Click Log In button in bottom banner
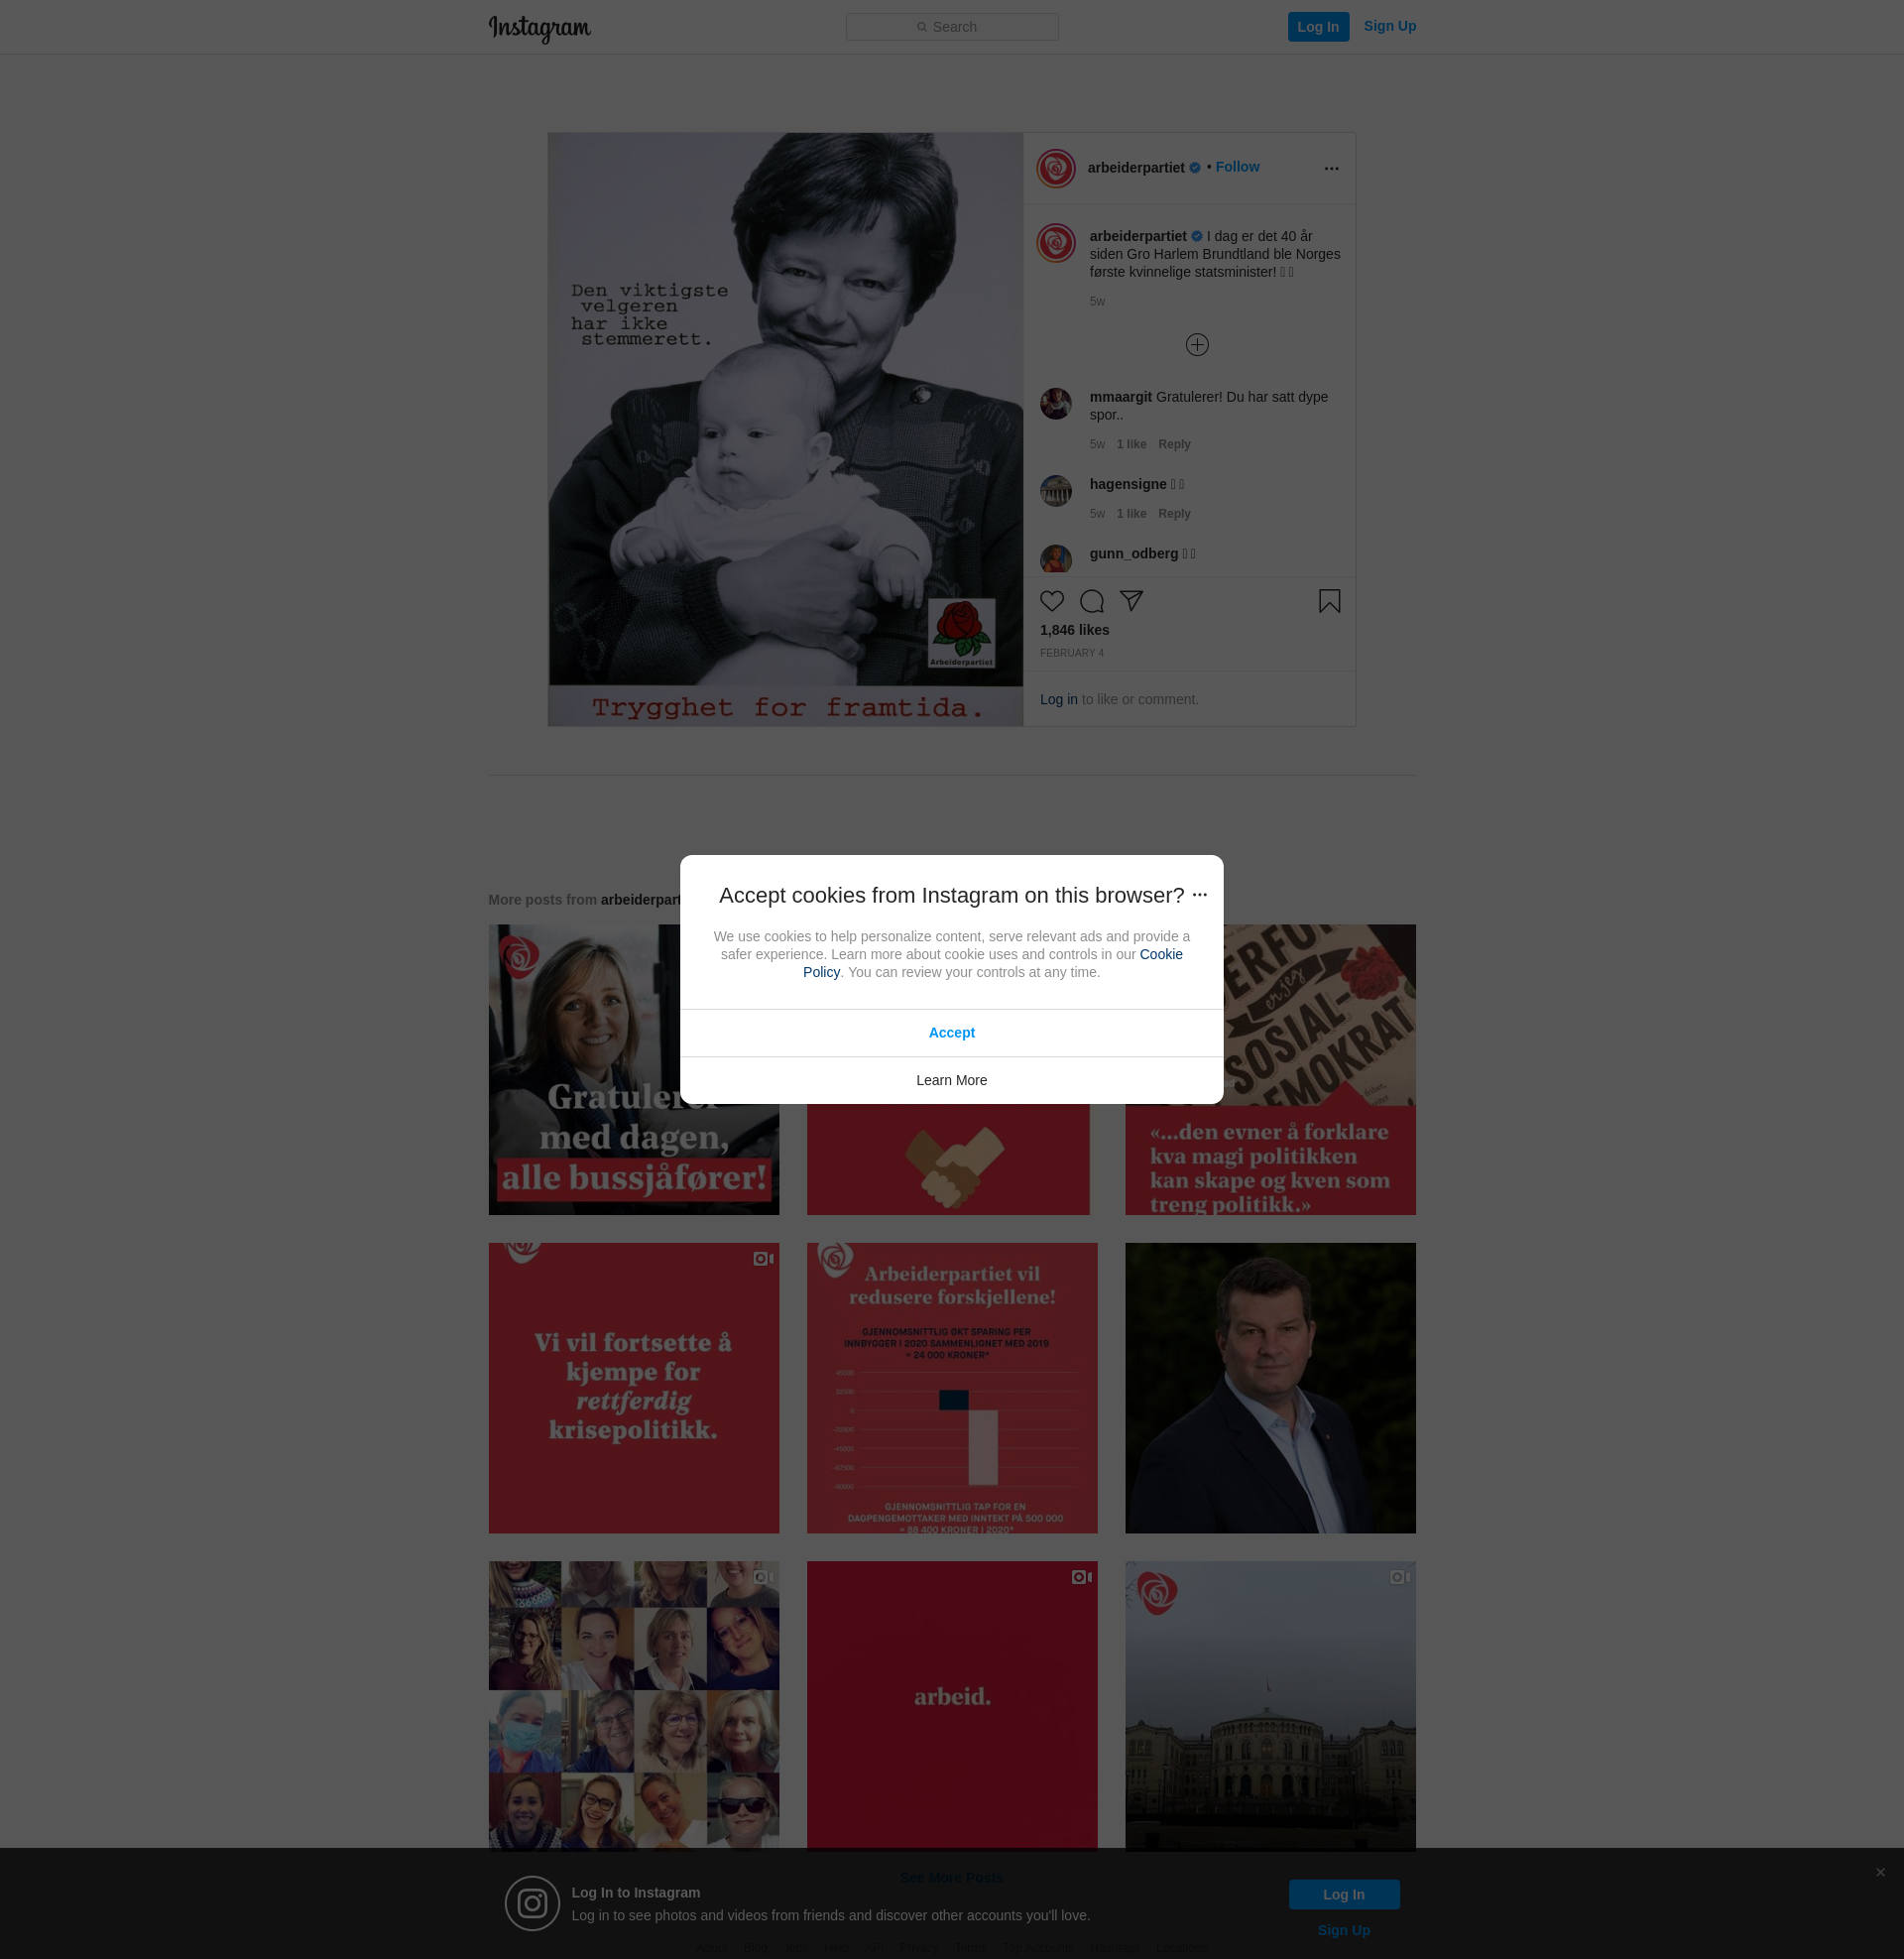 1343,1894
